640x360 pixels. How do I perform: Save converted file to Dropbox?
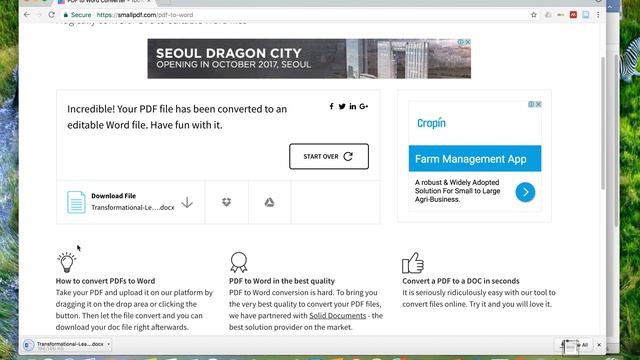[227, 202]
